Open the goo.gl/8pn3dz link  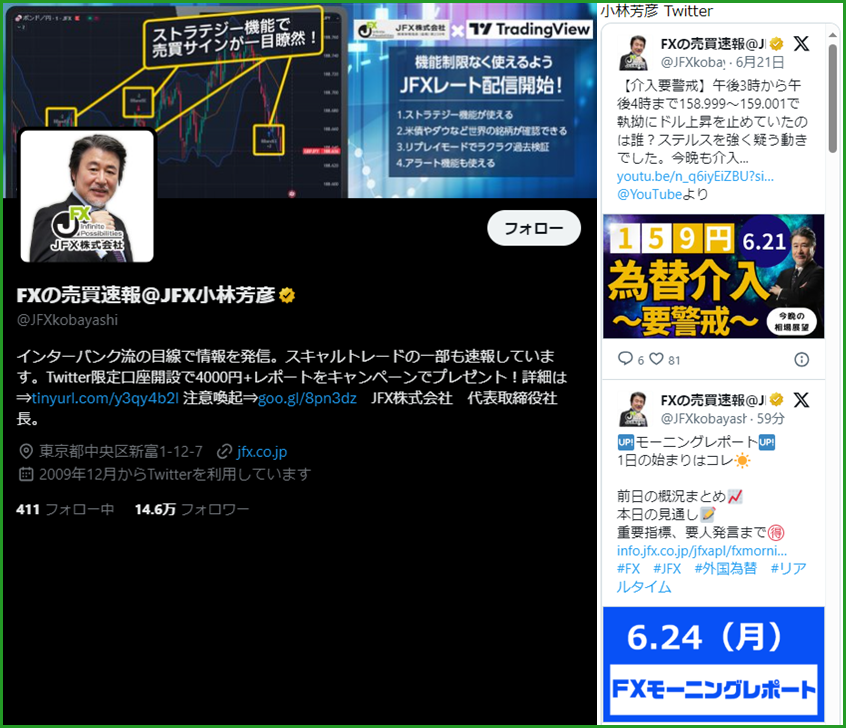(307, 398)
